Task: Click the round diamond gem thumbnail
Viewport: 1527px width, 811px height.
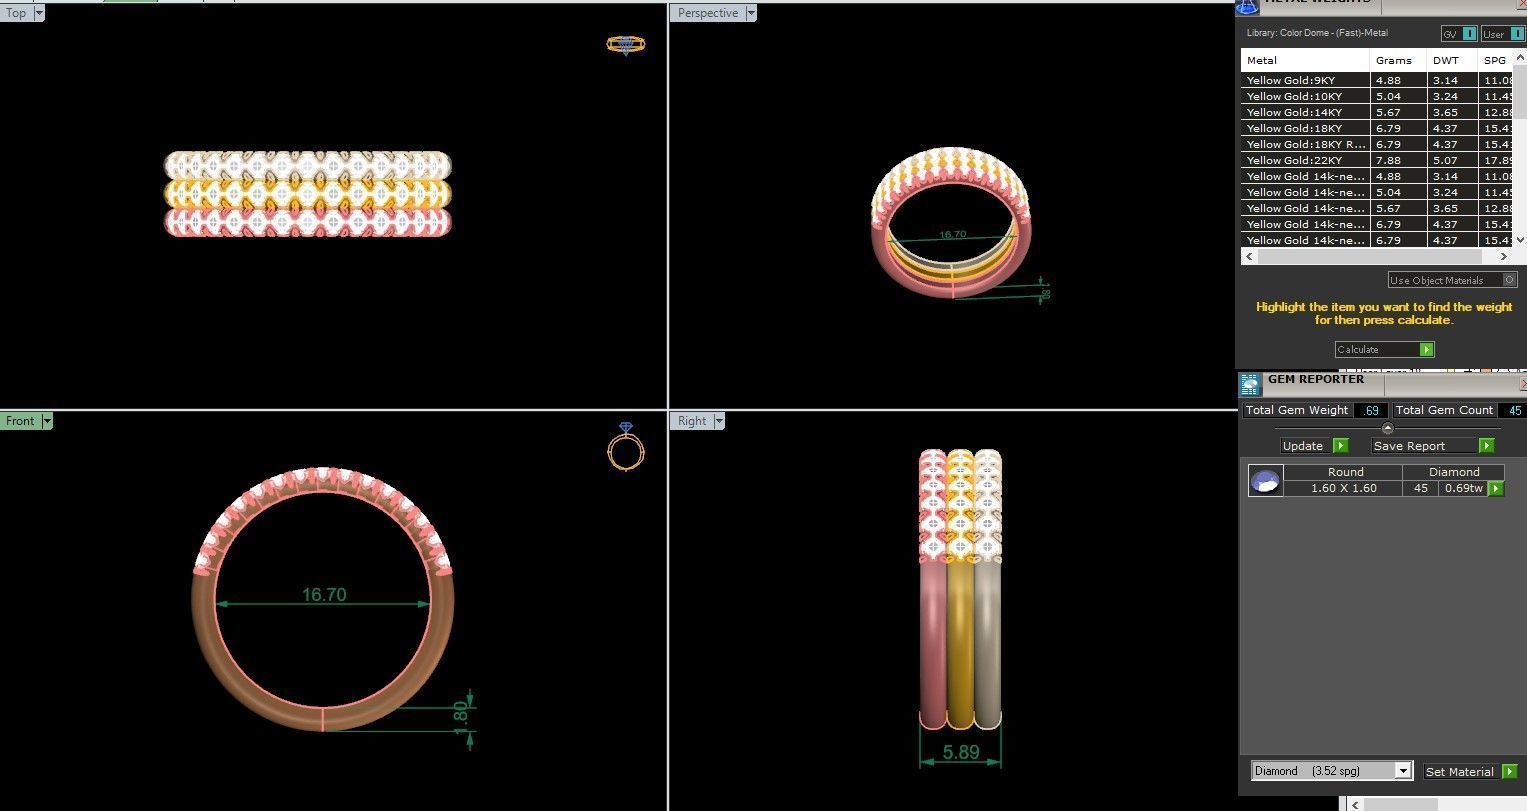Action: pyautogui.click(x=1266, y=481)
